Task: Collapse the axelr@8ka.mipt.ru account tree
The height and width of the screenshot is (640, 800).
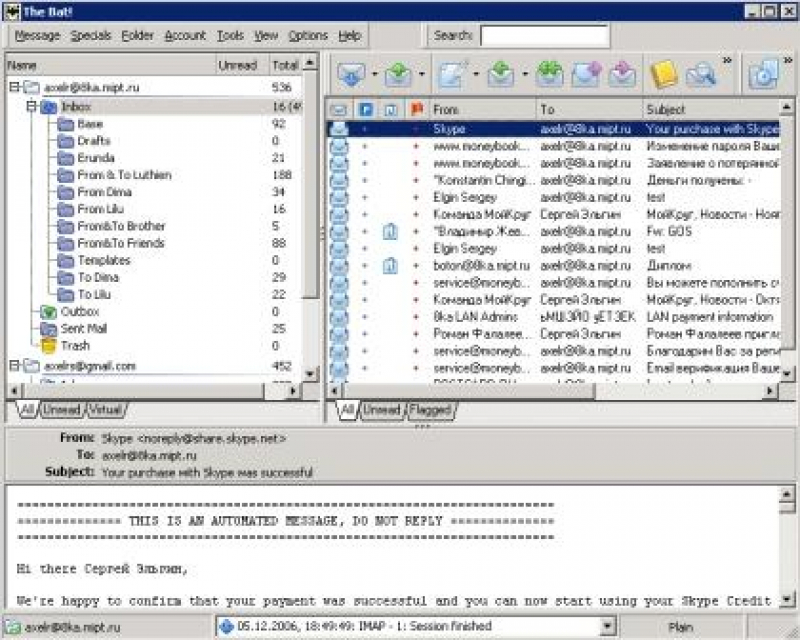Action: [15, 87]
